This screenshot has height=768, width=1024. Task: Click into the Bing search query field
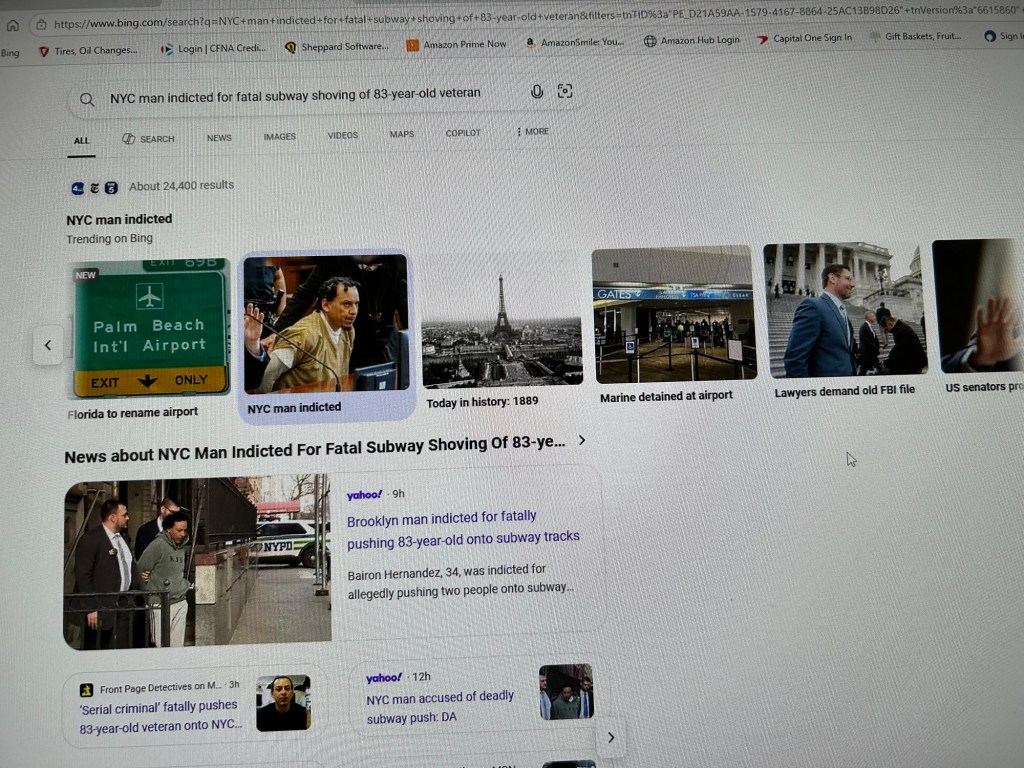pos(300,95)
